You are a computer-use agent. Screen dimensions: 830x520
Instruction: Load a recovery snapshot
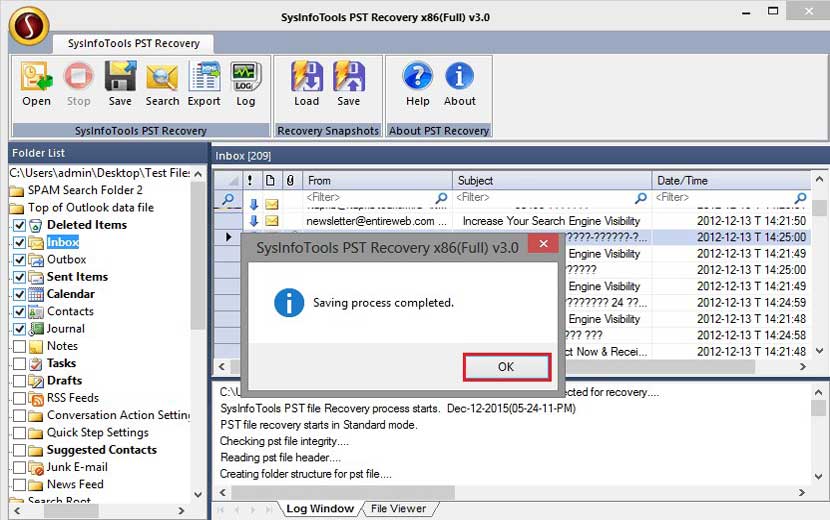coord(306,84)
